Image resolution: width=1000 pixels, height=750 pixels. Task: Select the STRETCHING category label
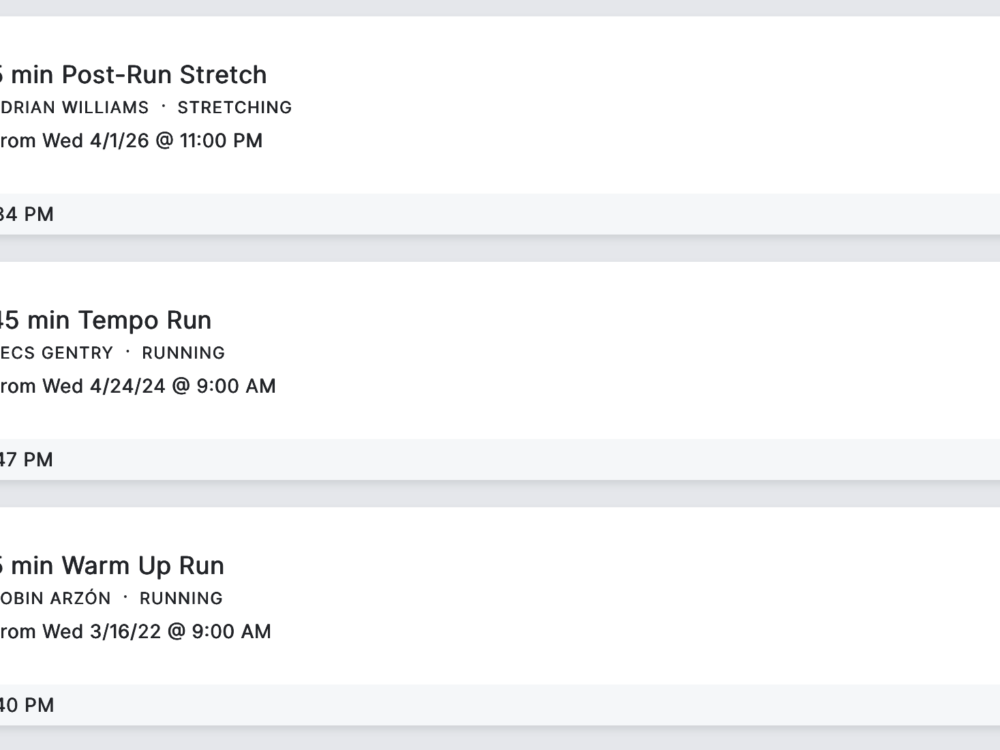pos(234,108)
